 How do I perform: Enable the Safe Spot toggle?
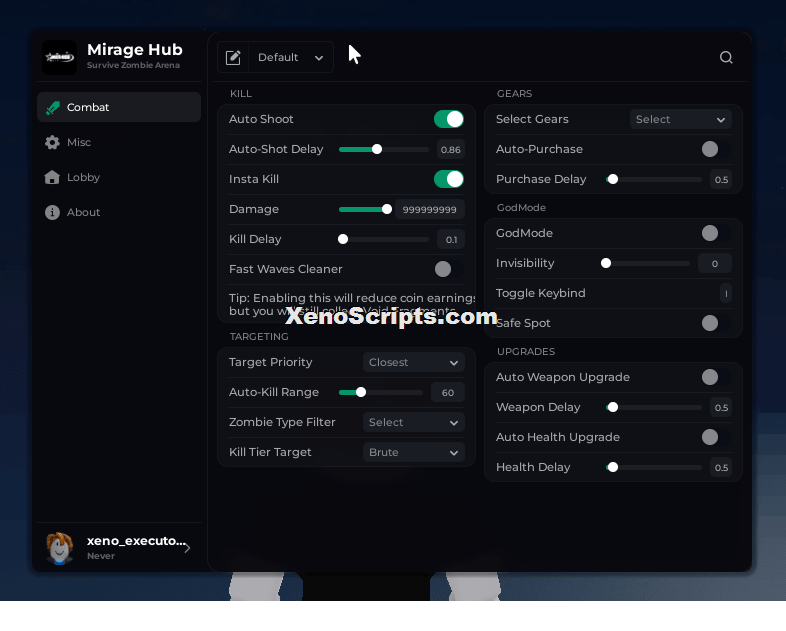pyautogui.click(x=716, y=323)
